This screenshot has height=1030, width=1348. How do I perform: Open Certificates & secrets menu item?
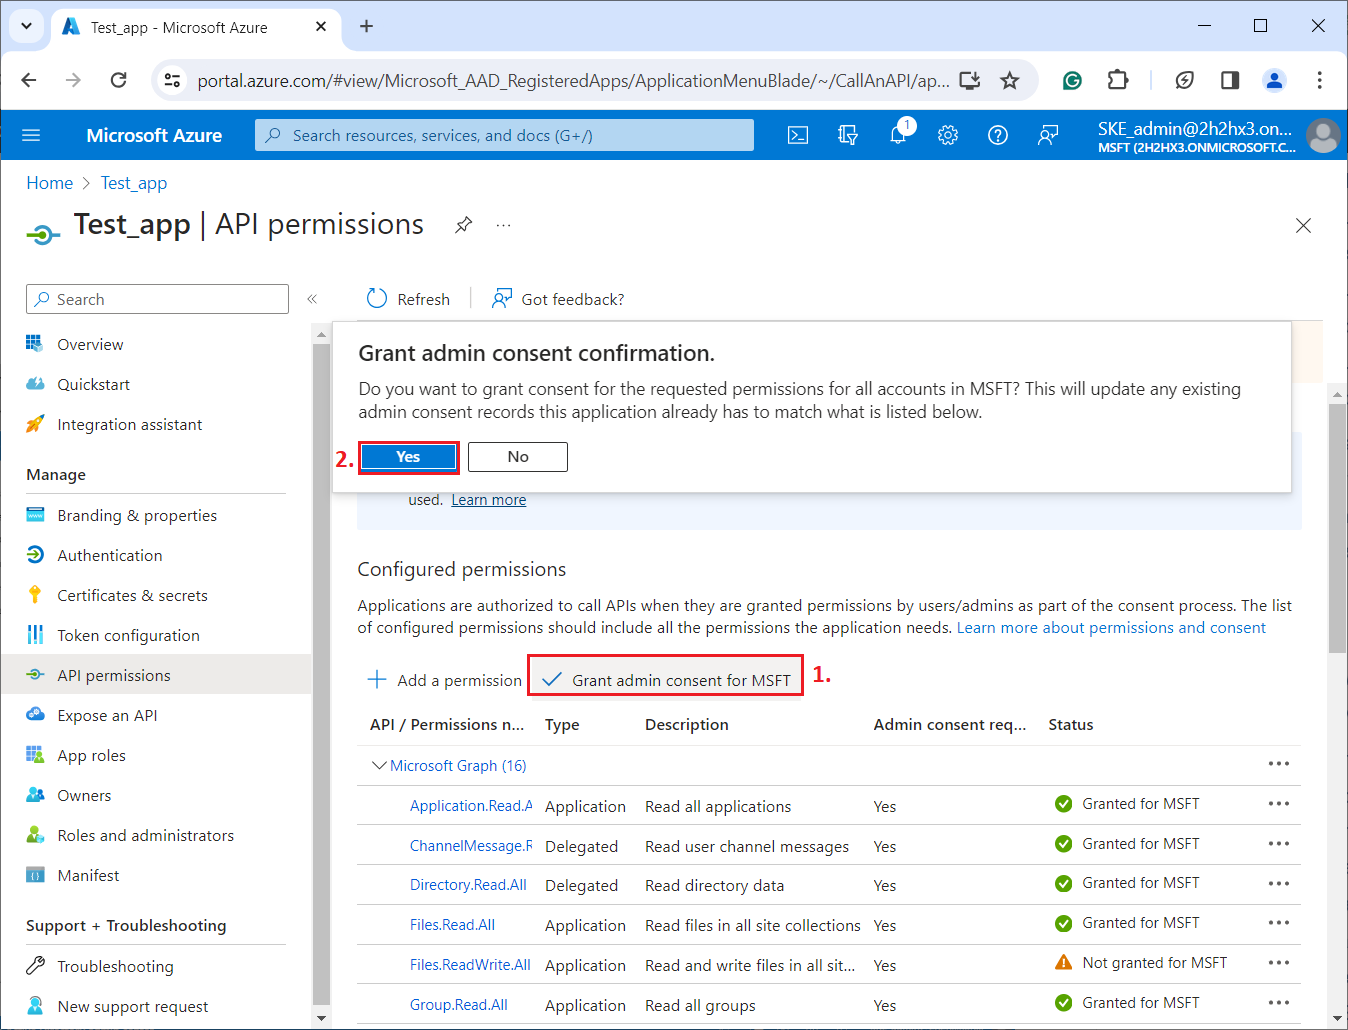point(132,595)
